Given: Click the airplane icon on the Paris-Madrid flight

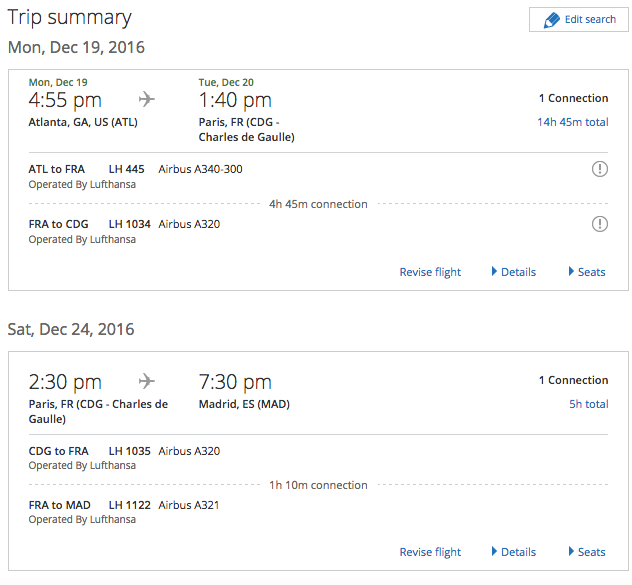Looking at the screenshot, I should coord(147,381).
